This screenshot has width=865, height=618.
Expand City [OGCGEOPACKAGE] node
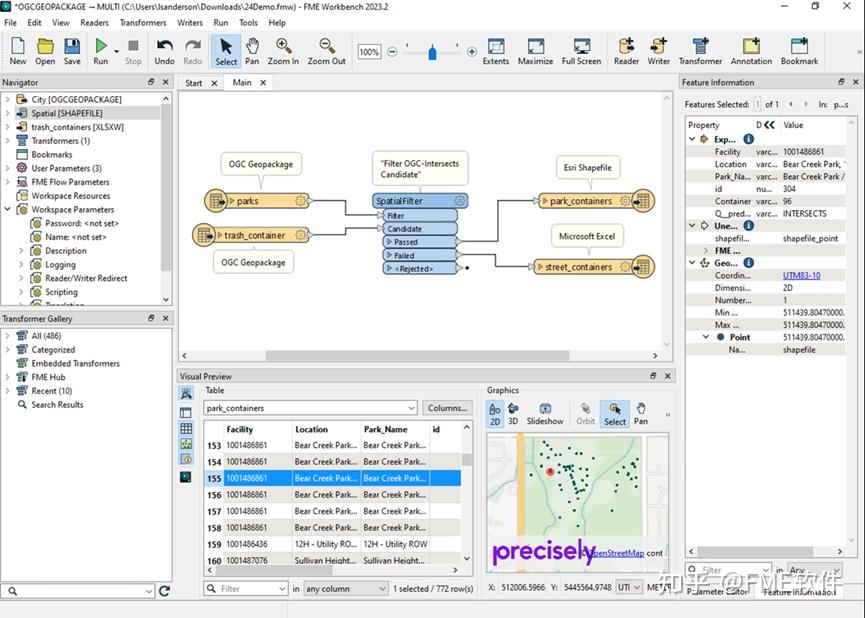[8, 99]
